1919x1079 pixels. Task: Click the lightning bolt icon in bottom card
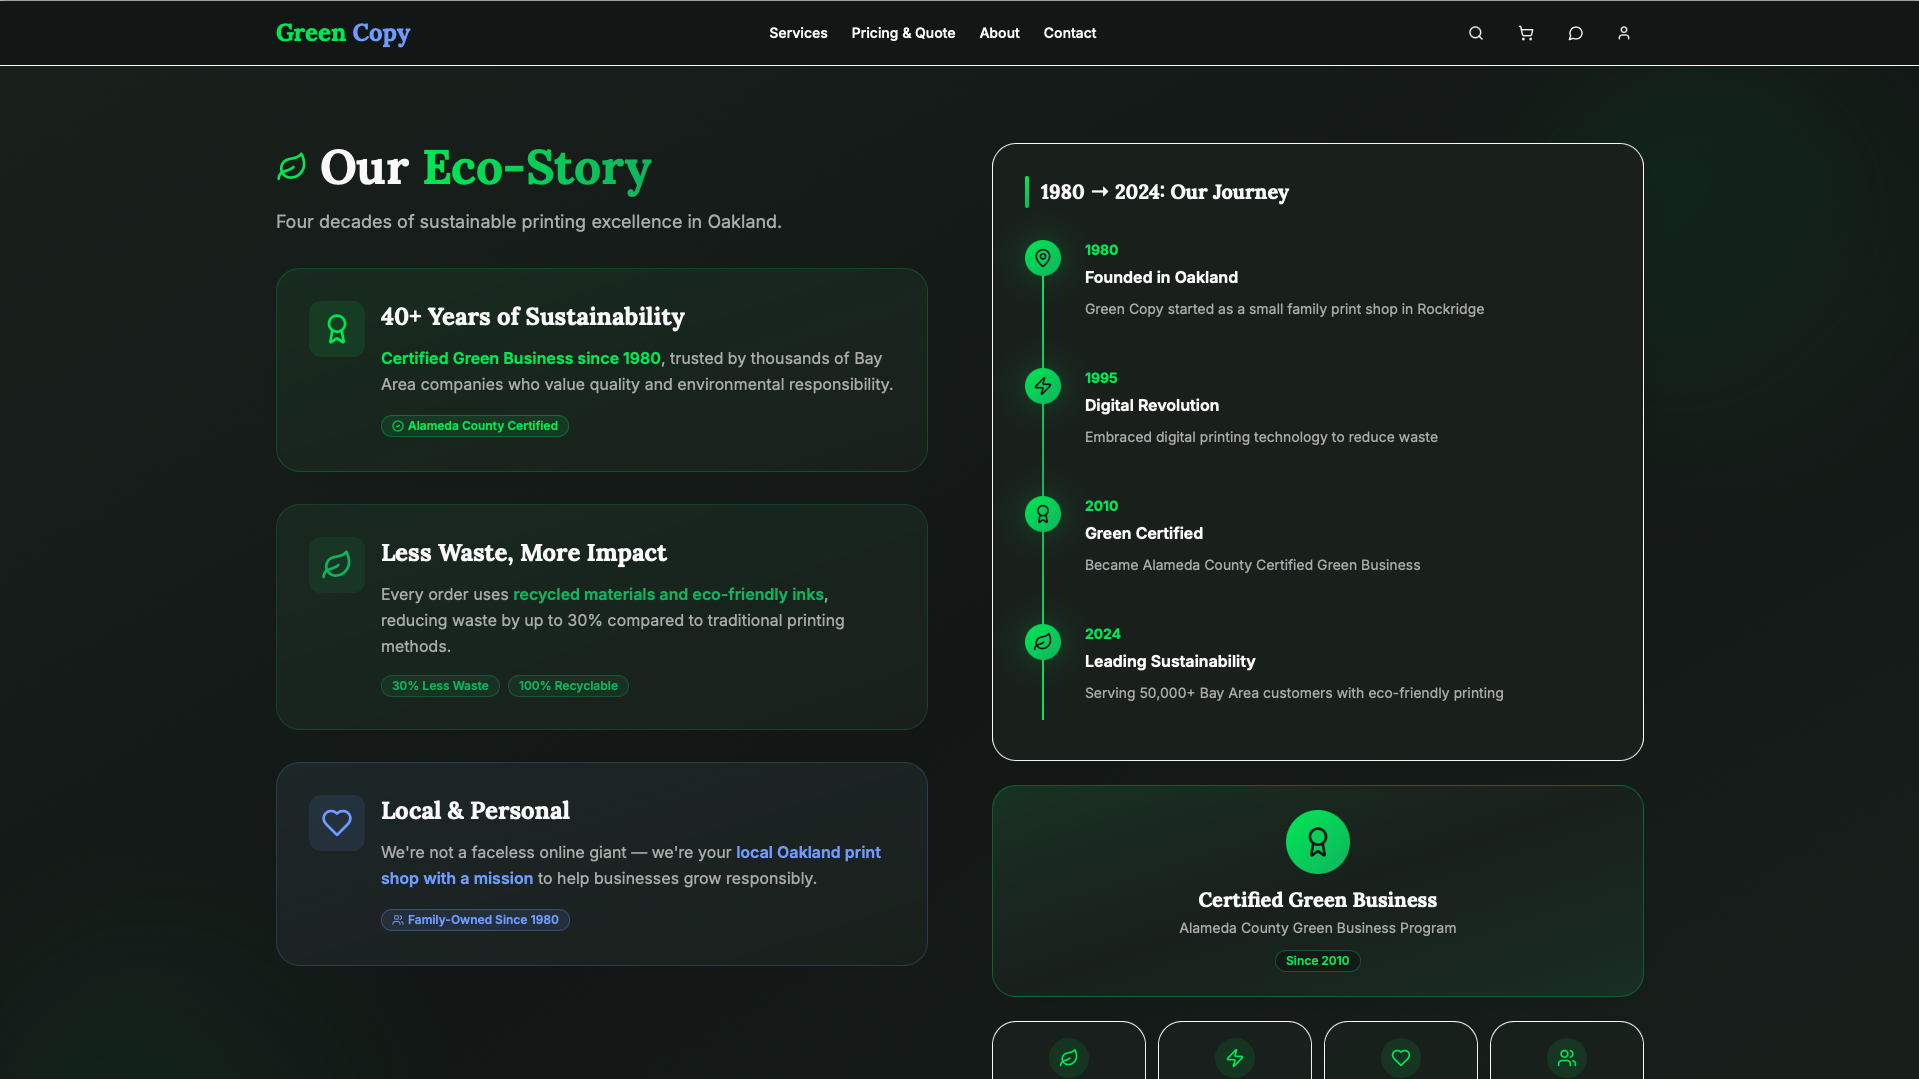pyautogui.click(x=1234, y=1057)
